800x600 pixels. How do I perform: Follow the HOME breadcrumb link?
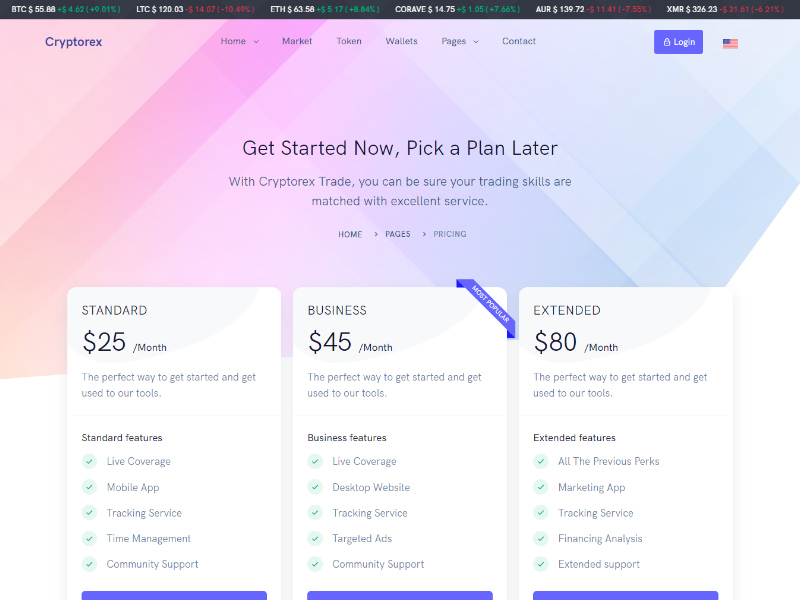(x=350, y=234)
